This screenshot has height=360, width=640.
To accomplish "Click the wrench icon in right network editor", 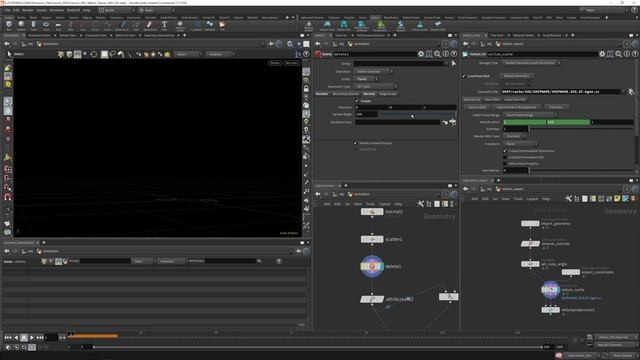I will coord(568,199).
